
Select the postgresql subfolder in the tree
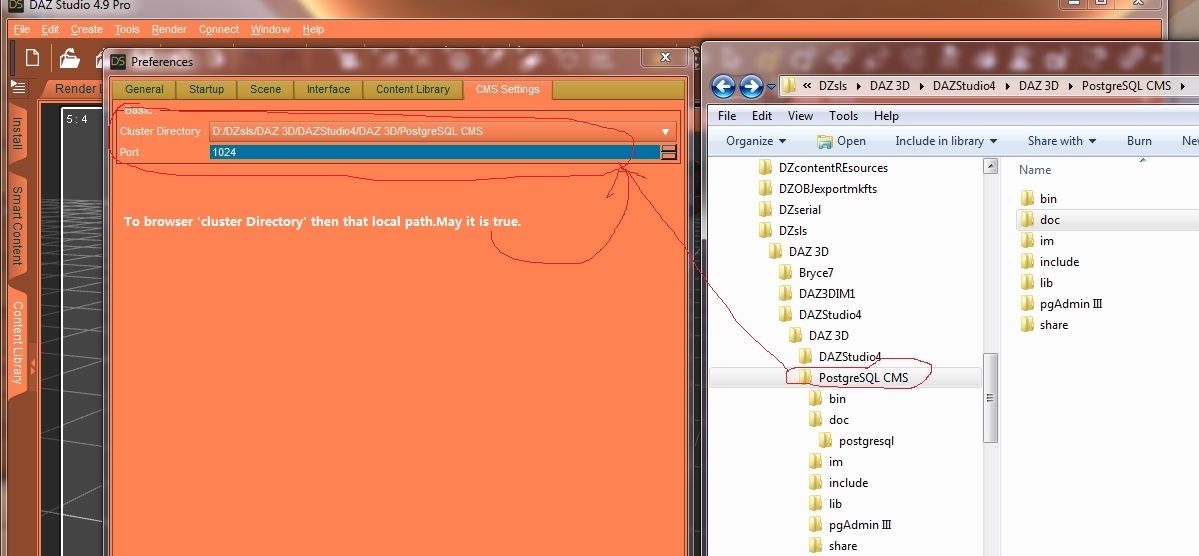(856, 441)
